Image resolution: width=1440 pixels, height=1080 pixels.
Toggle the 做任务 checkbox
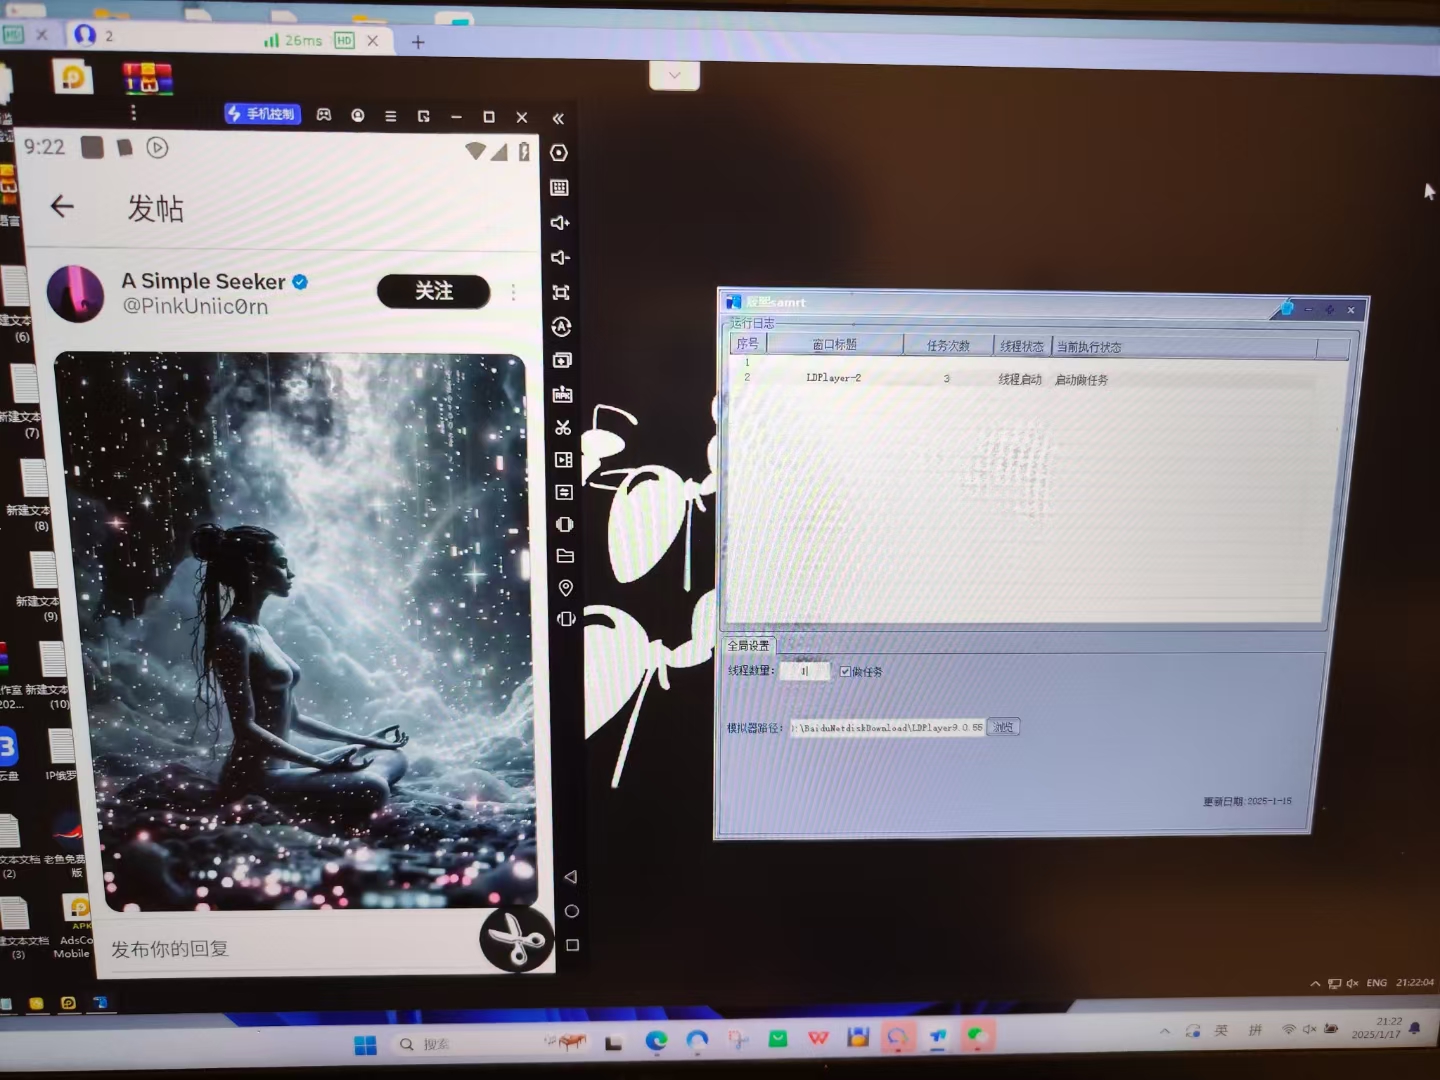(x=845, y=672)
